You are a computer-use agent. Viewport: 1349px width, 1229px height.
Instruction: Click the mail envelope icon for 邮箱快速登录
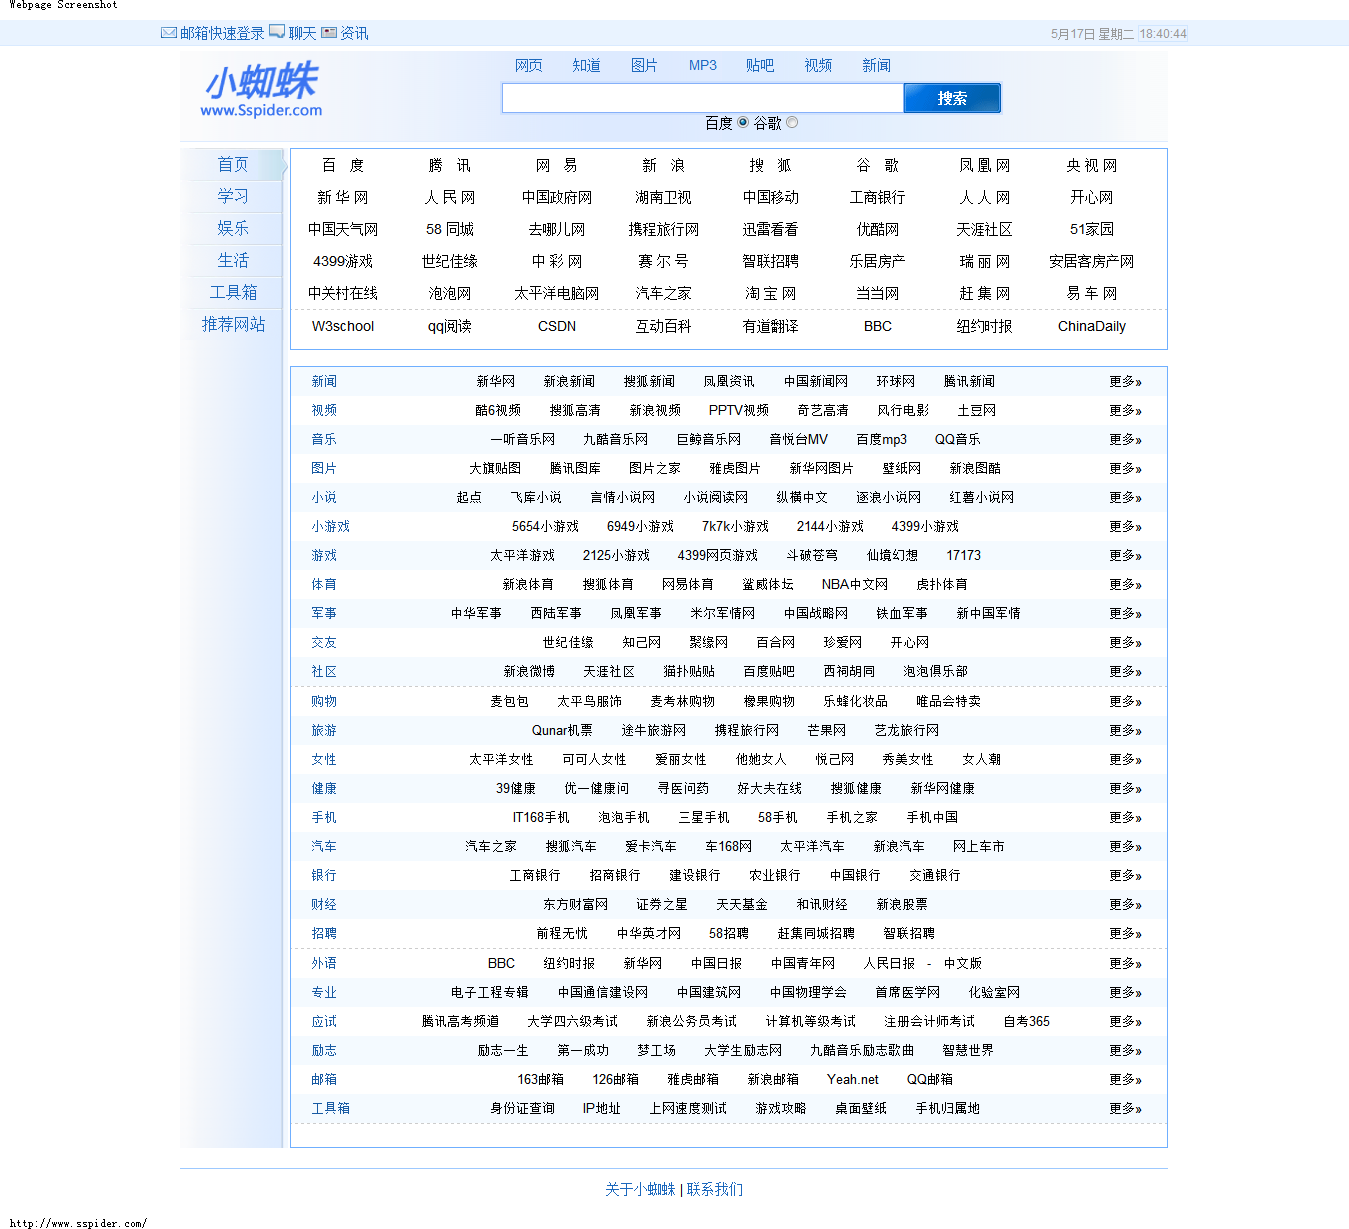pos(169,33)
